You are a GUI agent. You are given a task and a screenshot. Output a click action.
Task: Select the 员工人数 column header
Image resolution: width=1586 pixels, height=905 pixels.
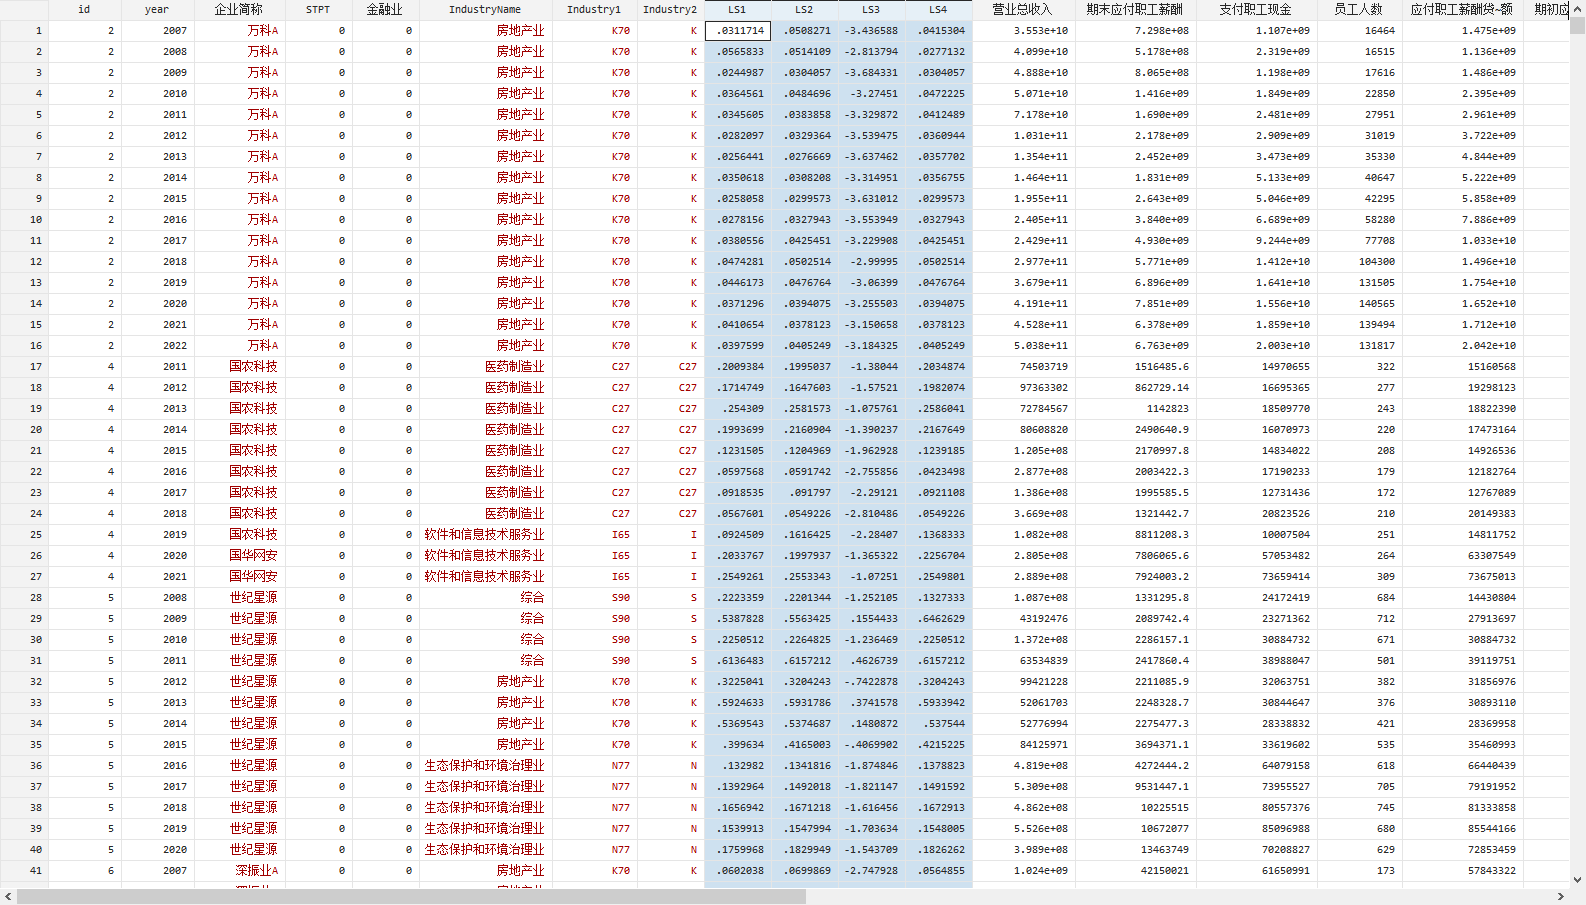click(1359, 9)
